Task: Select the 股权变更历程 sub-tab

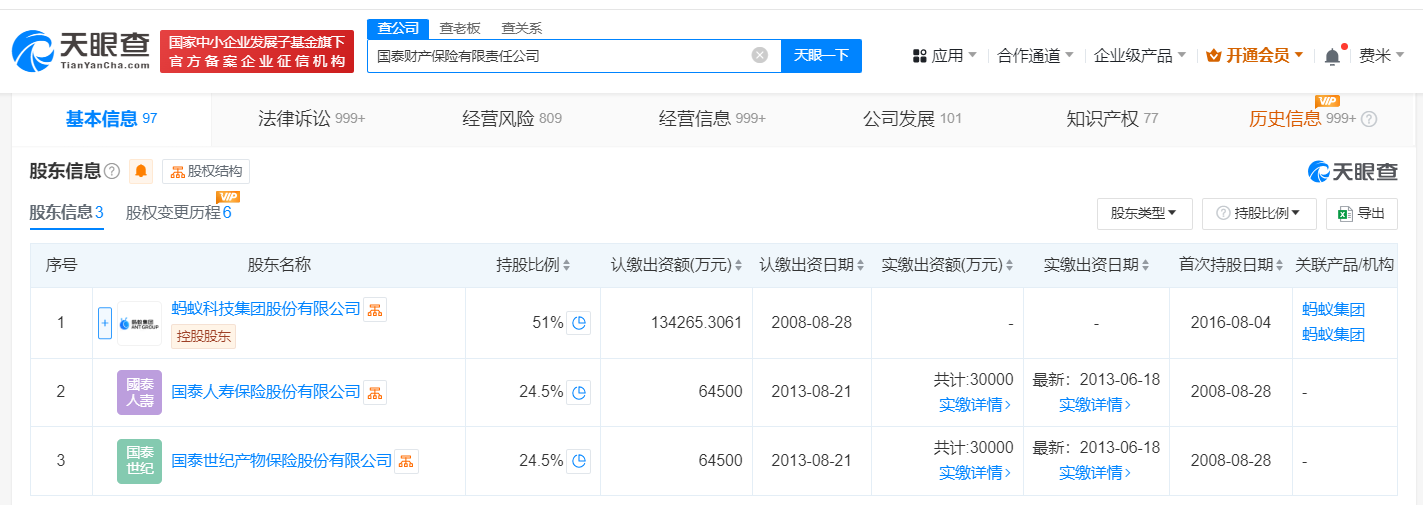Action: [x=179, y=212]
